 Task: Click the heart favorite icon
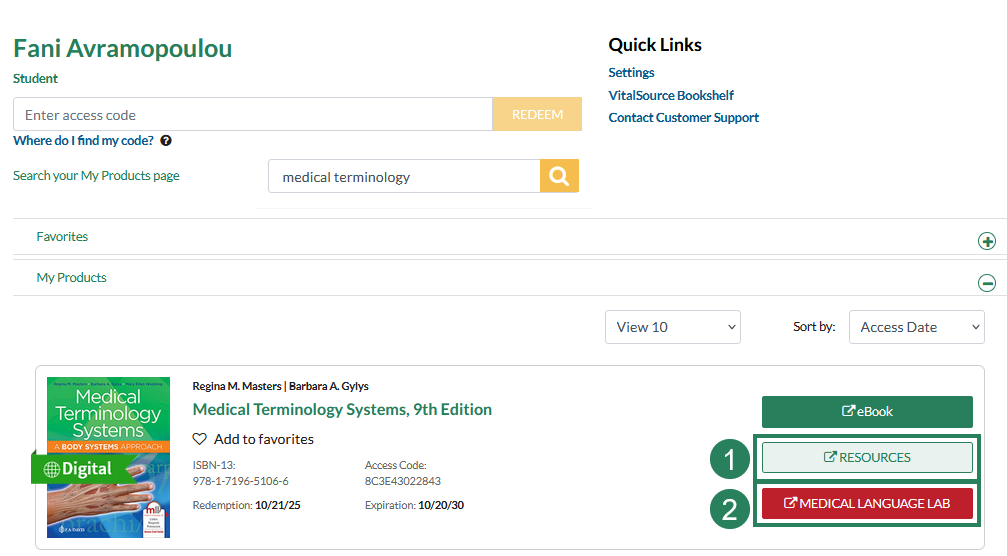coord(200,439)
